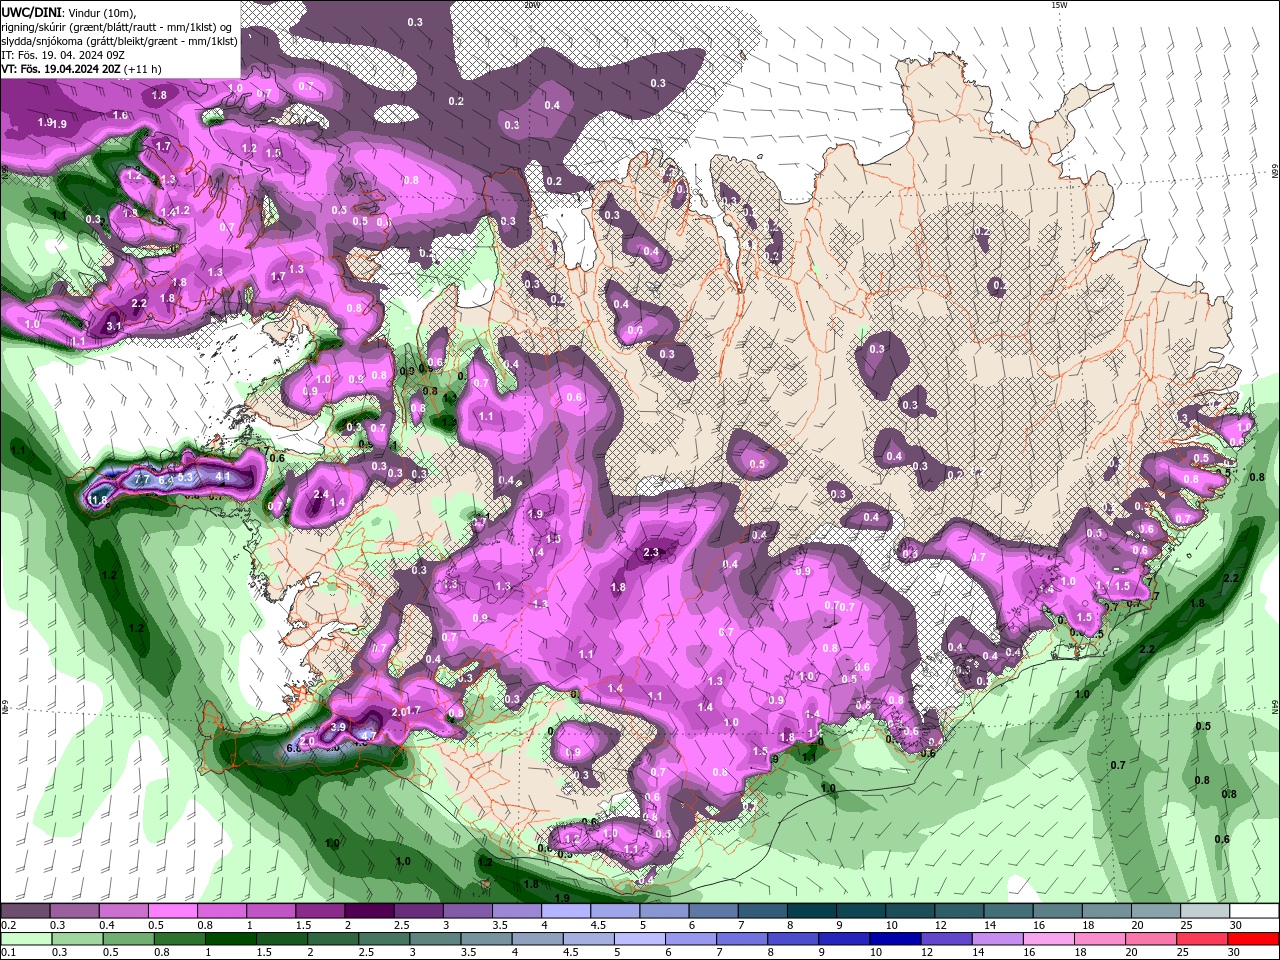Image resolution: width=1280 pixels, height=960 pixels.
Task: Choose blue-violet rain-scale swatch starting at 12
Action: coord(946,939)
